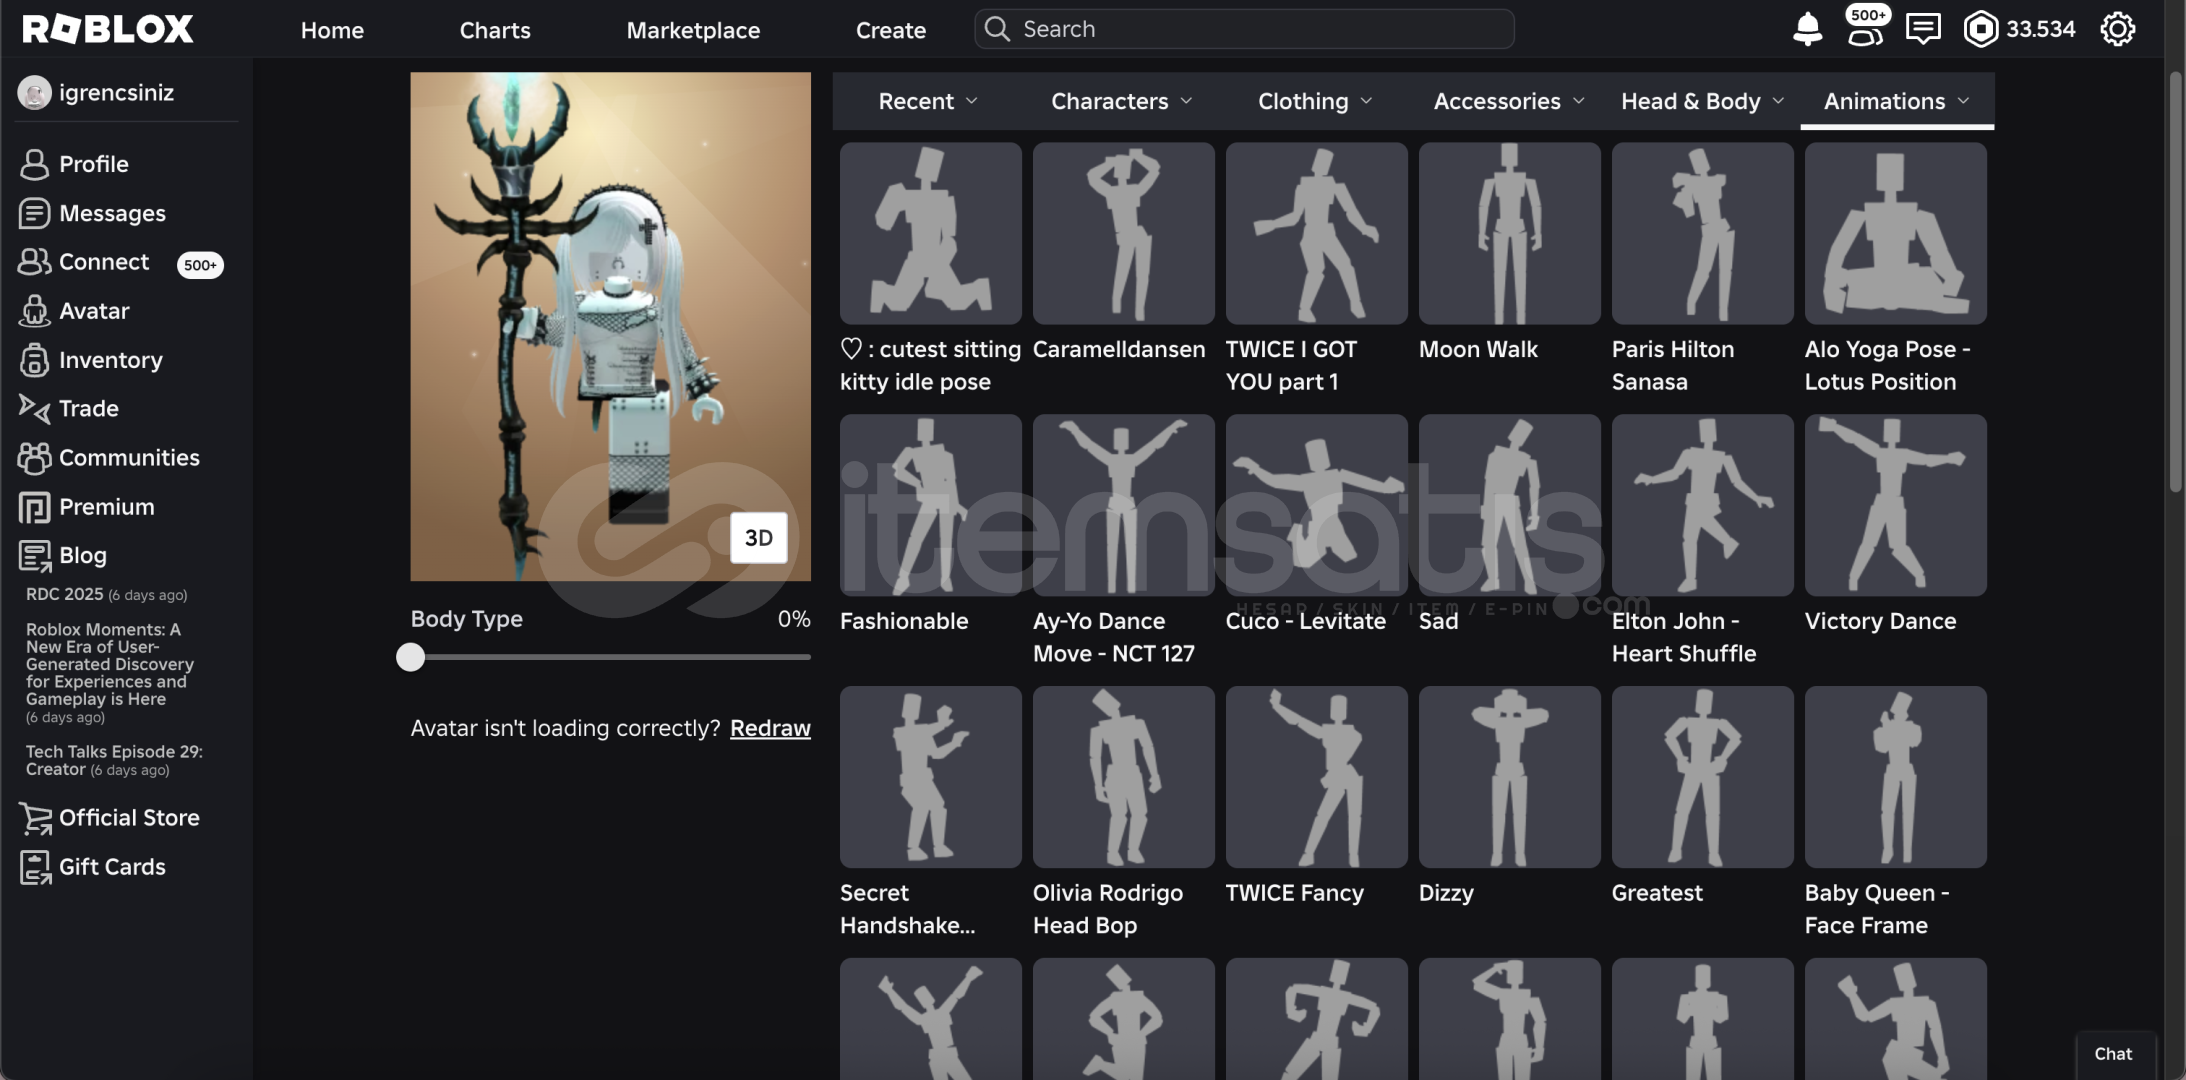This screenshot has height=1080, width=2186.
Task: Click the Robux balance icon
Action: click(1980, 29)
